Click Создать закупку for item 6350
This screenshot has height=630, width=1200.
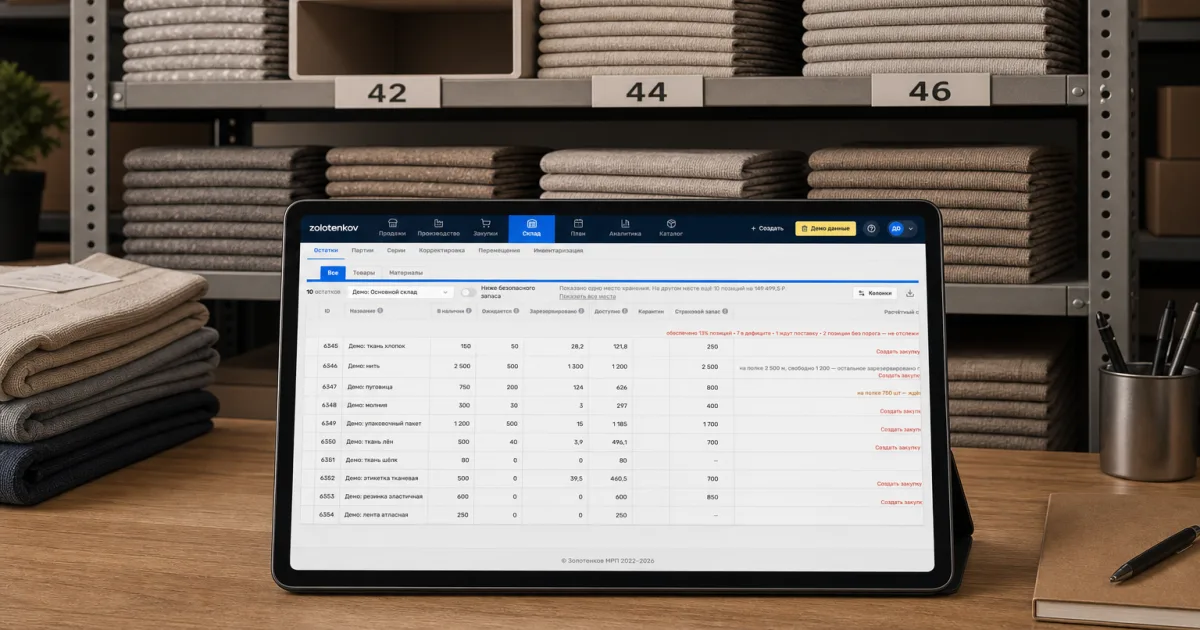click(x=899, y=447)
